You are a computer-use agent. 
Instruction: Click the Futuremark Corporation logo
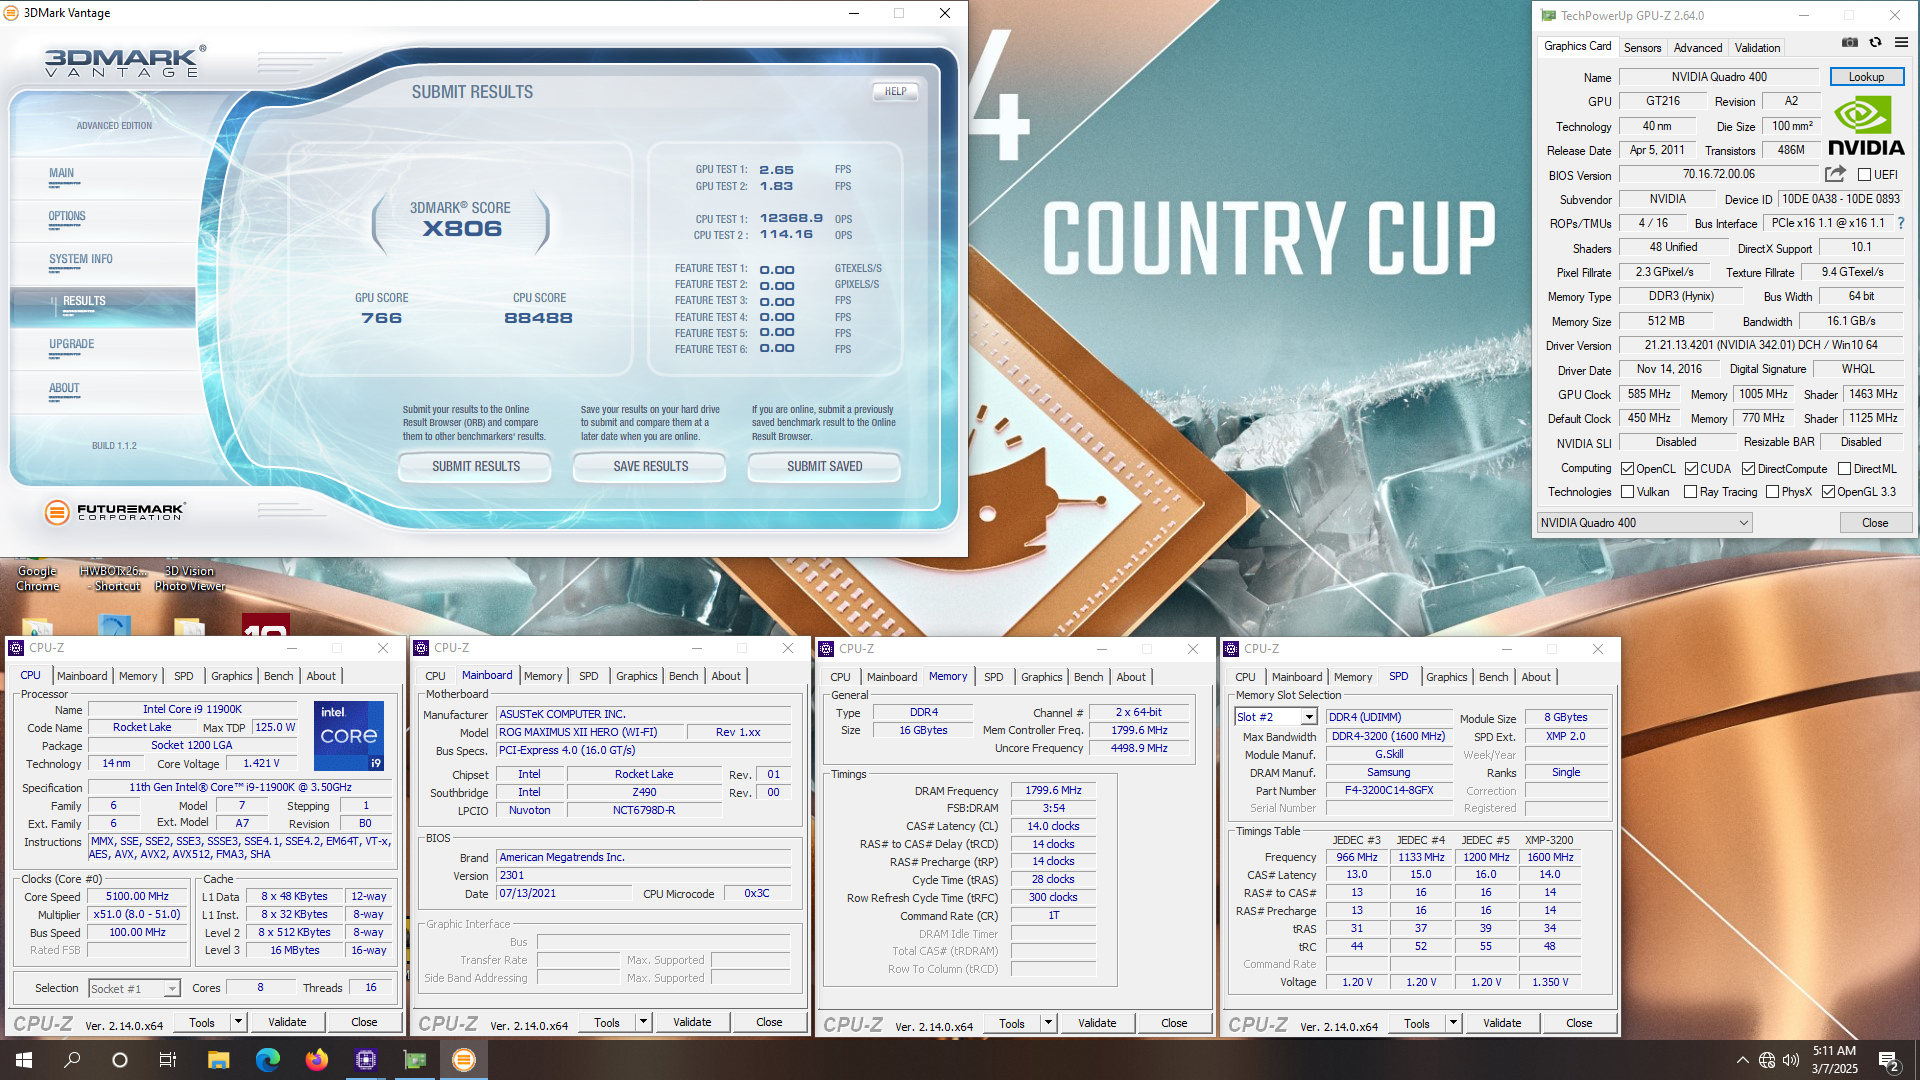(x=115, y=512)
